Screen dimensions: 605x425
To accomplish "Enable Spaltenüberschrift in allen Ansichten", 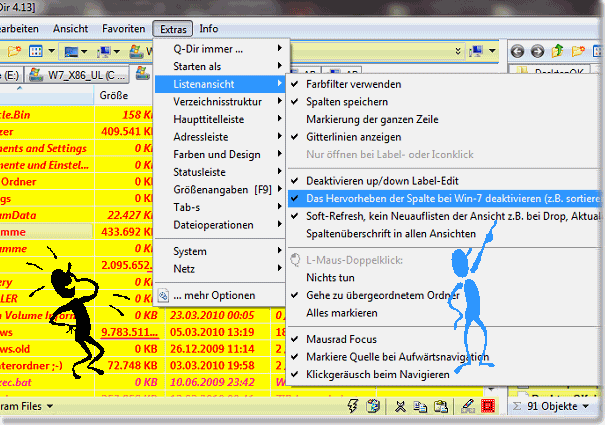I will tap(444, 234).
